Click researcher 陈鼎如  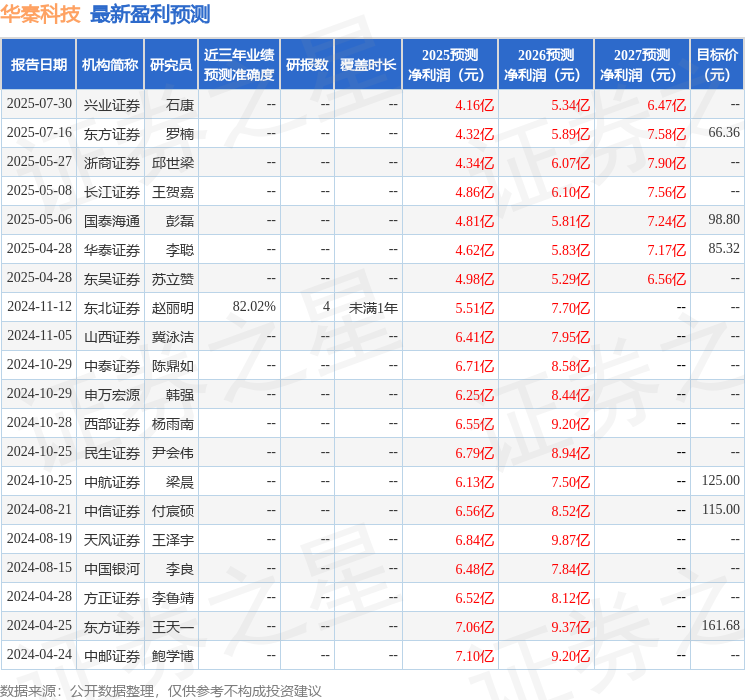point(173,366)
